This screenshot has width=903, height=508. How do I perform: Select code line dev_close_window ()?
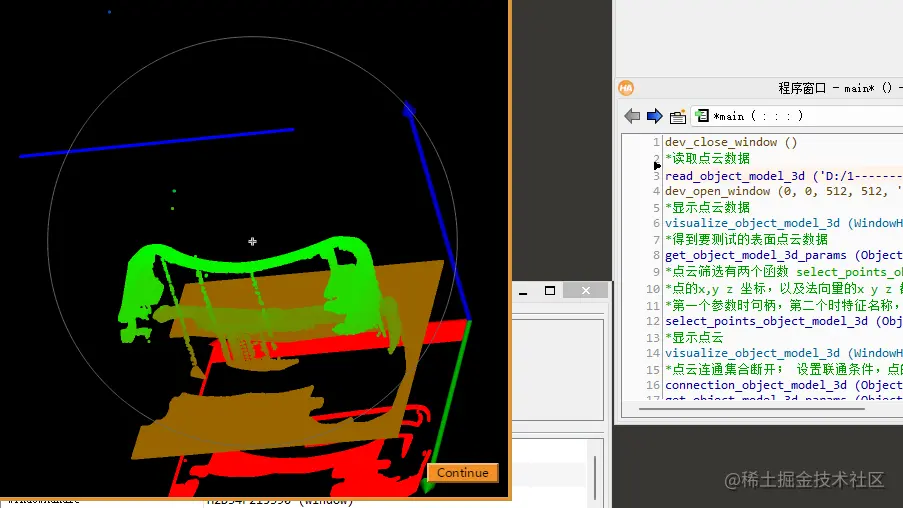[x=731, y=142]
